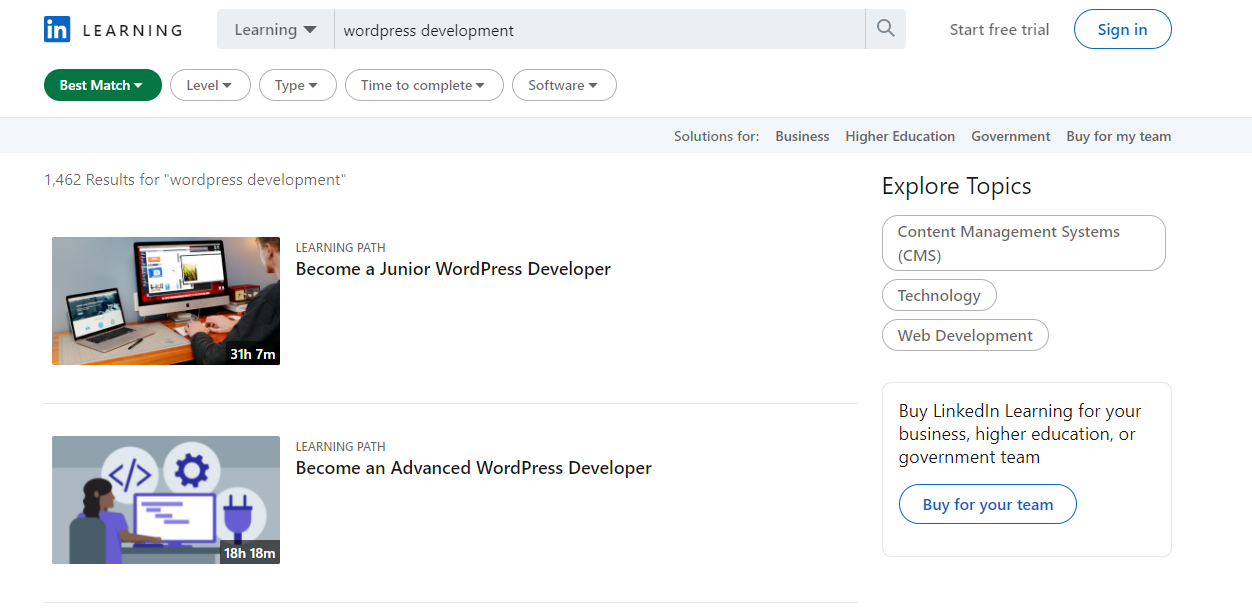Open Higher Education solutions link
This screenshot has height=613, width=1252.
[900, 136]
